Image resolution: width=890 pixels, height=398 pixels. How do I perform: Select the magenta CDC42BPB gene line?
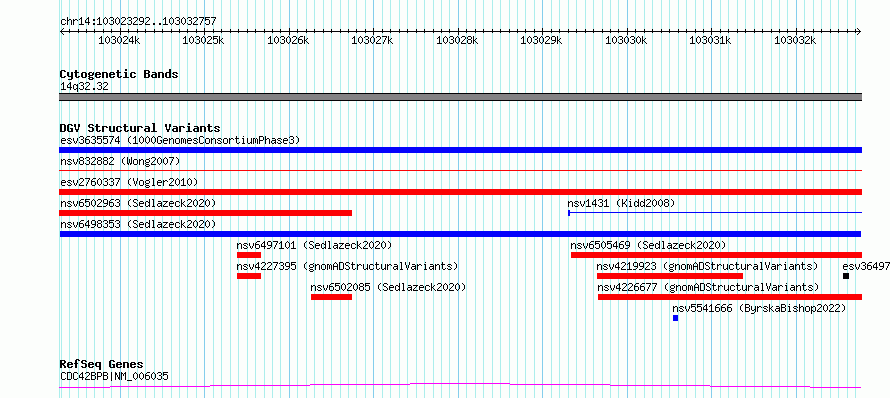tap(460, 386)
